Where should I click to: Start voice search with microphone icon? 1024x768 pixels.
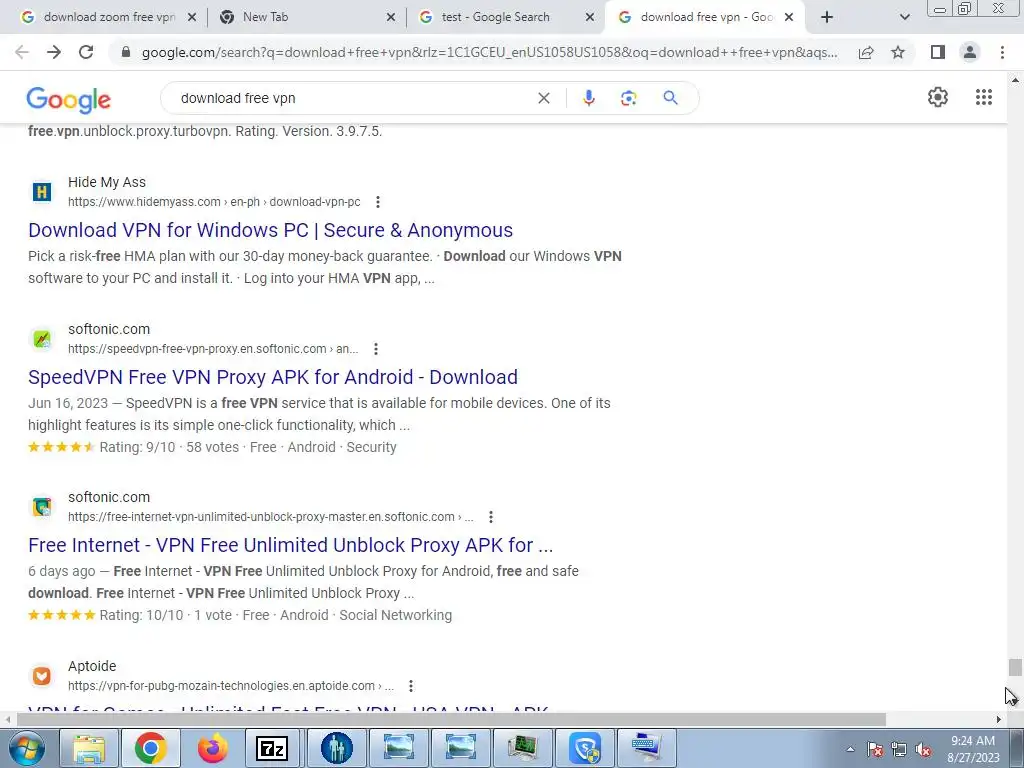588,98
